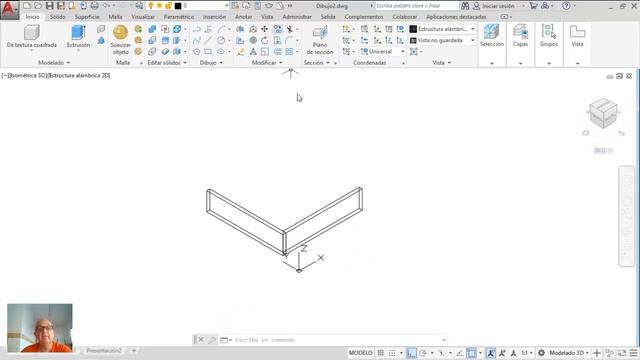Viewport: 640px width, 360px height.
Task: Expand the Modificar panel
Action: [x=267, y=62]
